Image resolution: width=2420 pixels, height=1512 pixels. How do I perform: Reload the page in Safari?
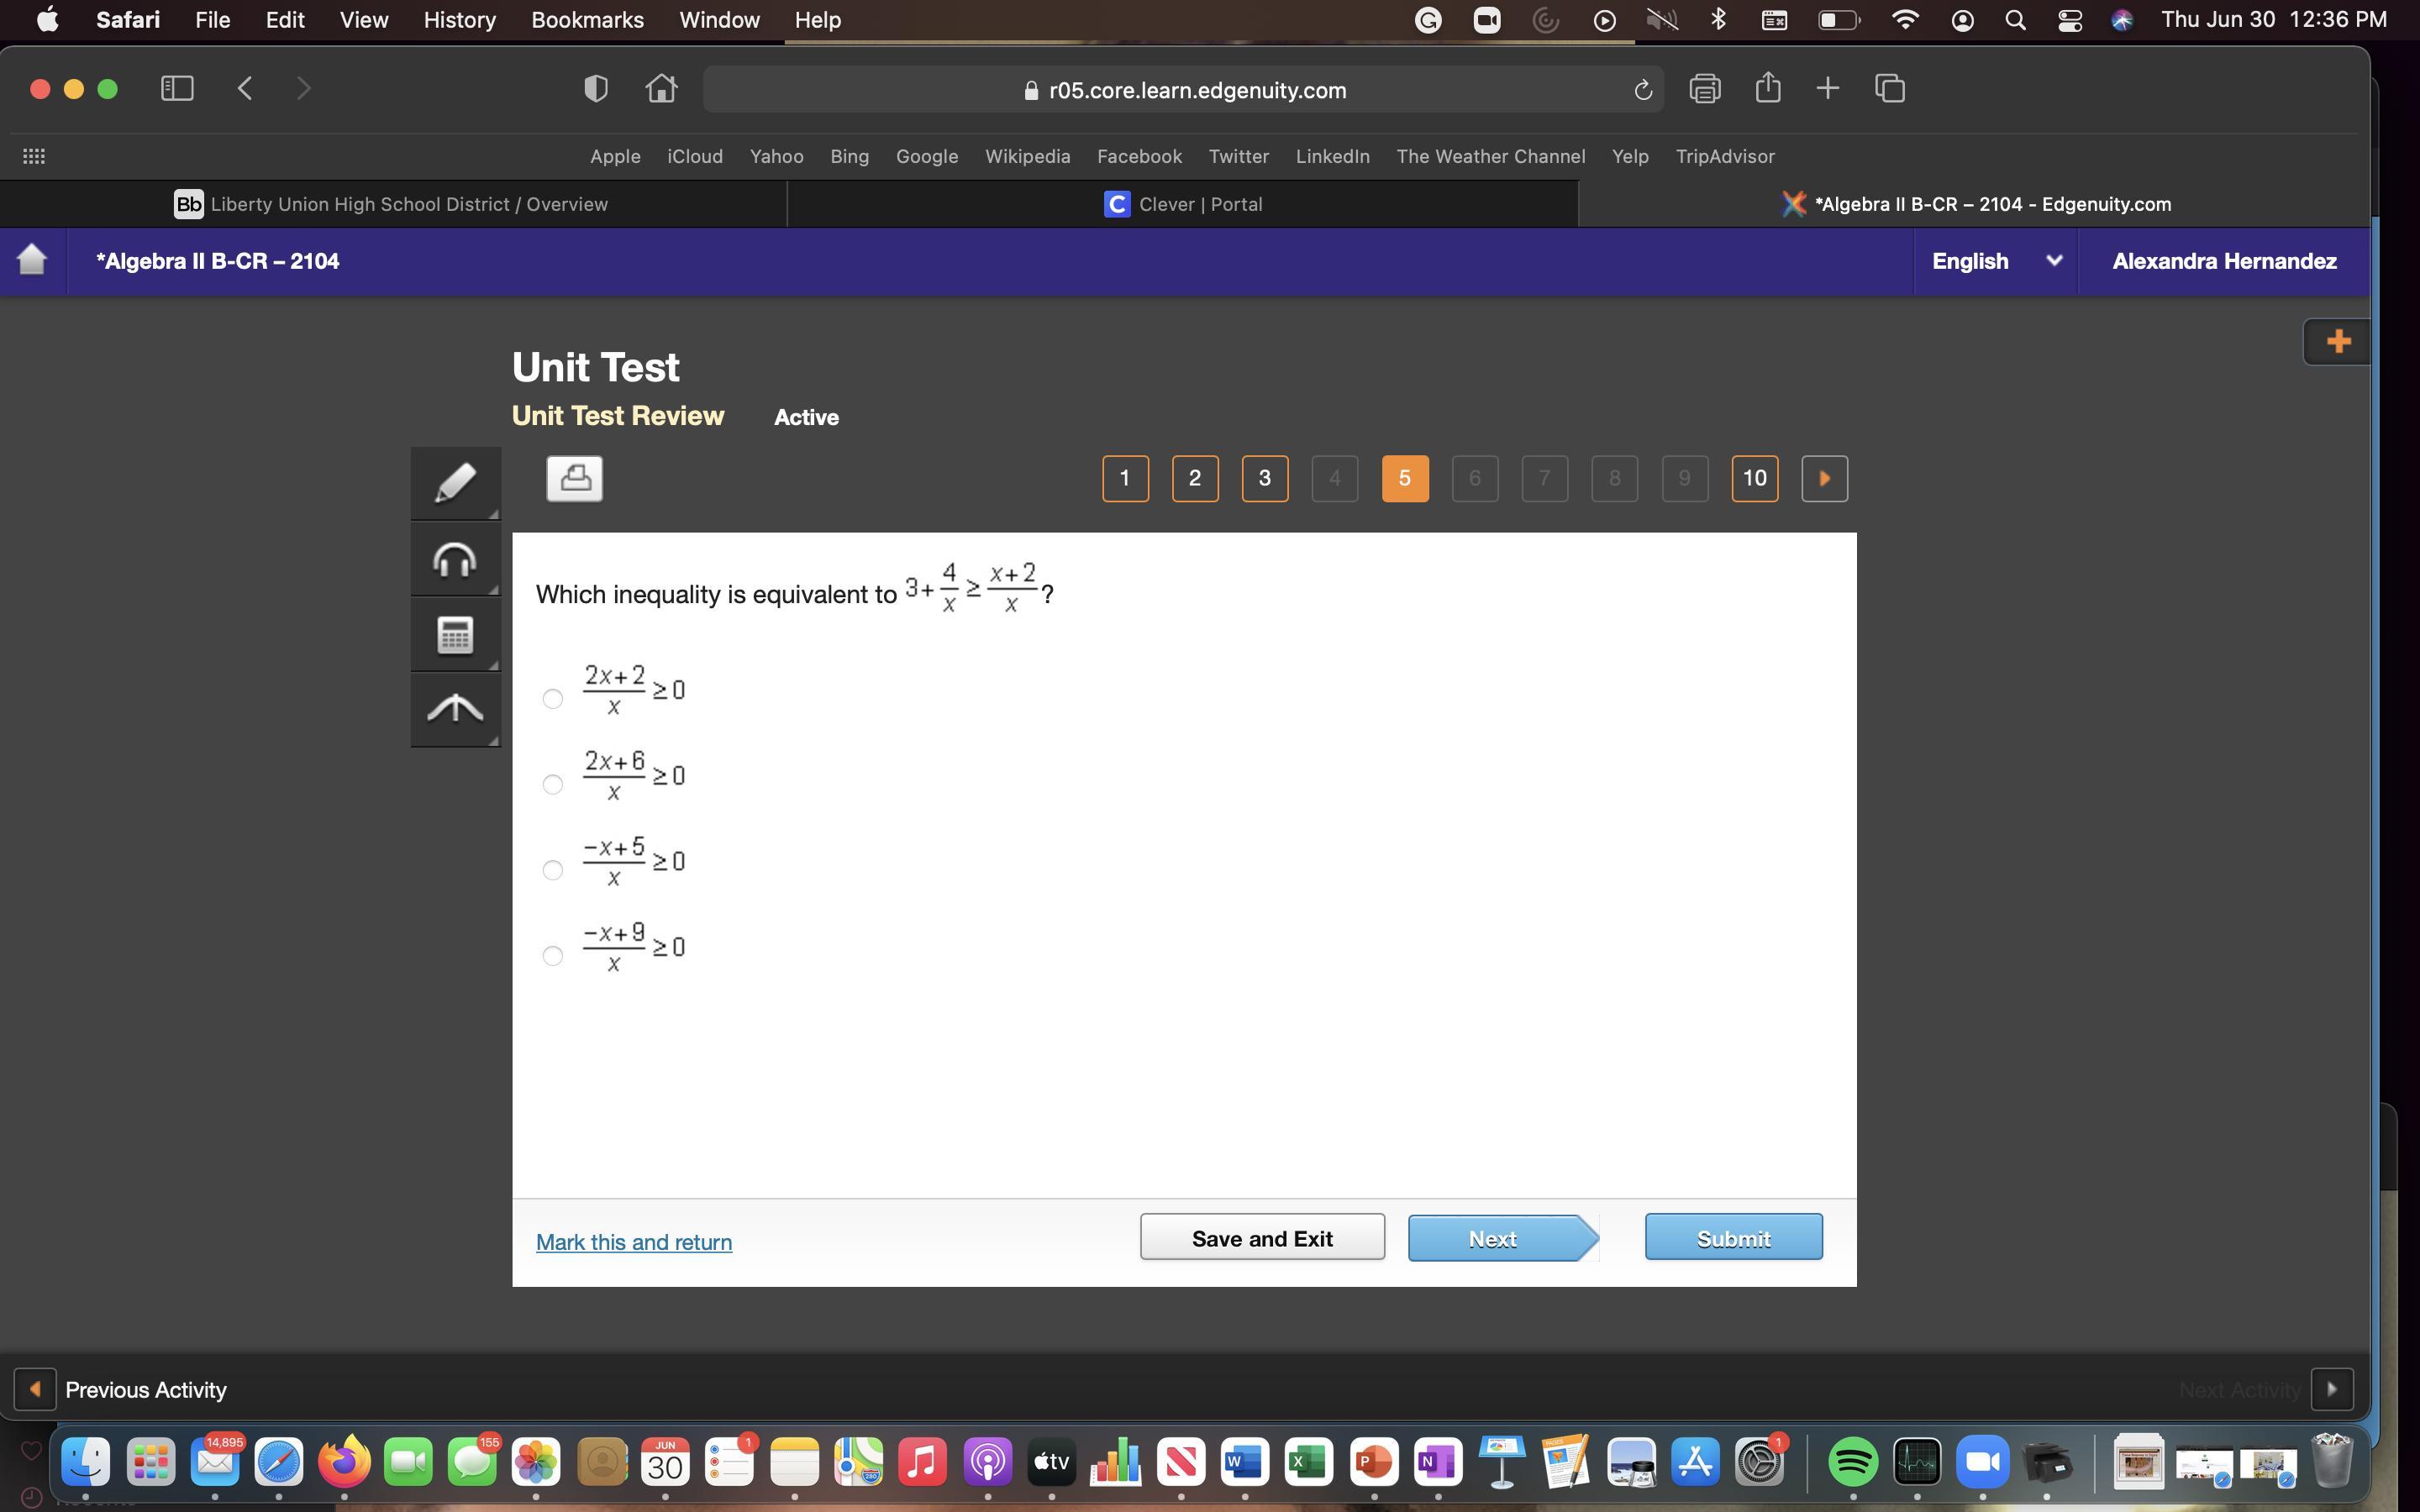click(1642, 91)
